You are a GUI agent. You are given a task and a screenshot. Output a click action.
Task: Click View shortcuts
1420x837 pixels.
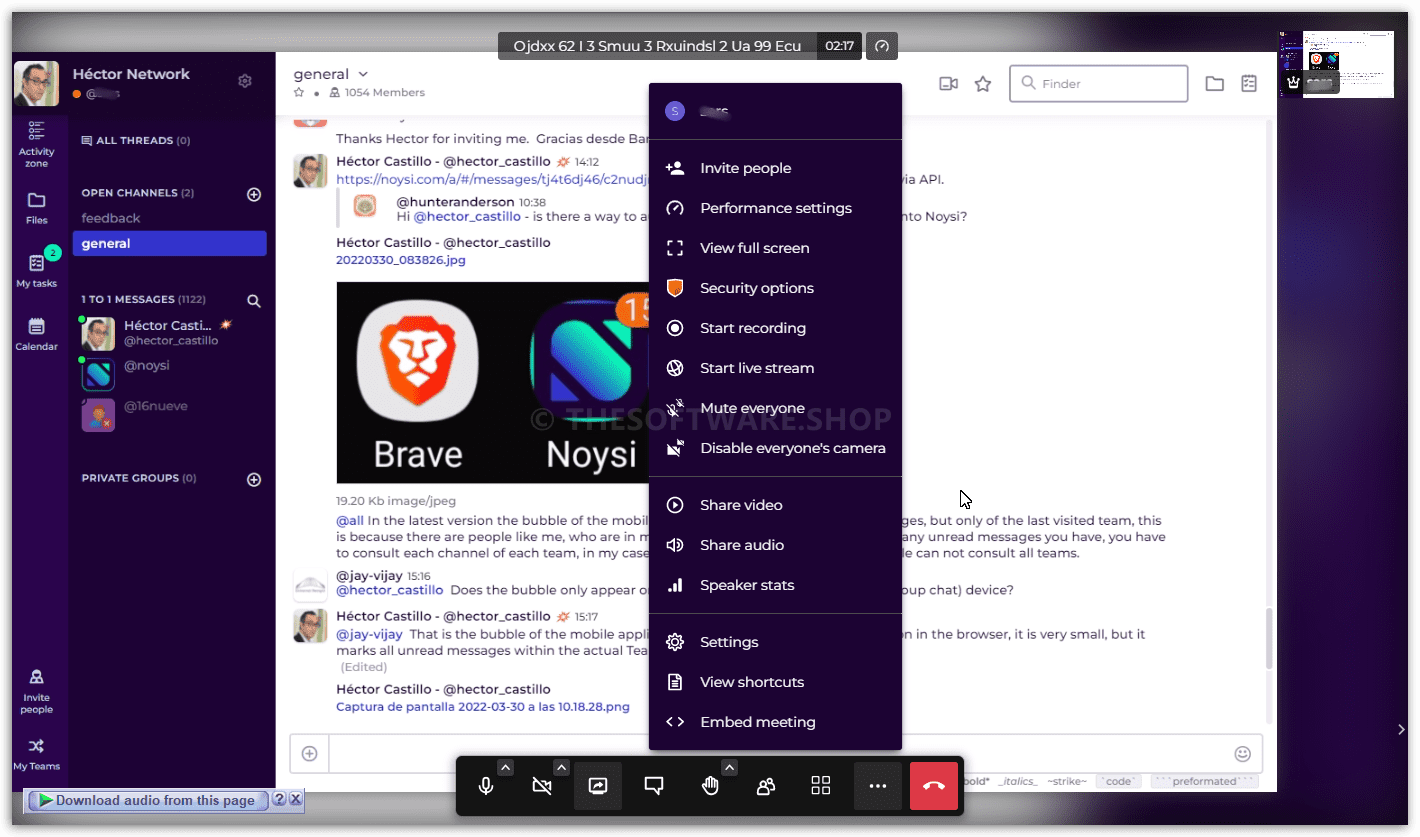coord(775,682)
